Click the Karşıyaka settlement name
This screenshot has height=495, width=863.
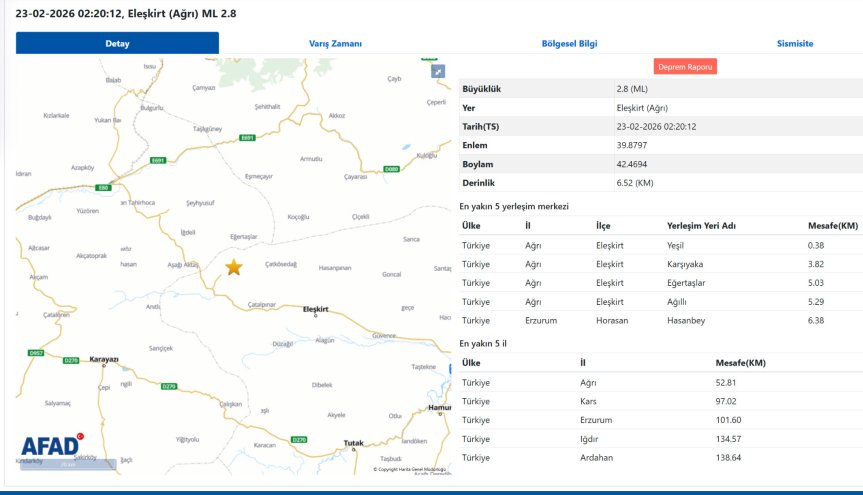(685, 264)
